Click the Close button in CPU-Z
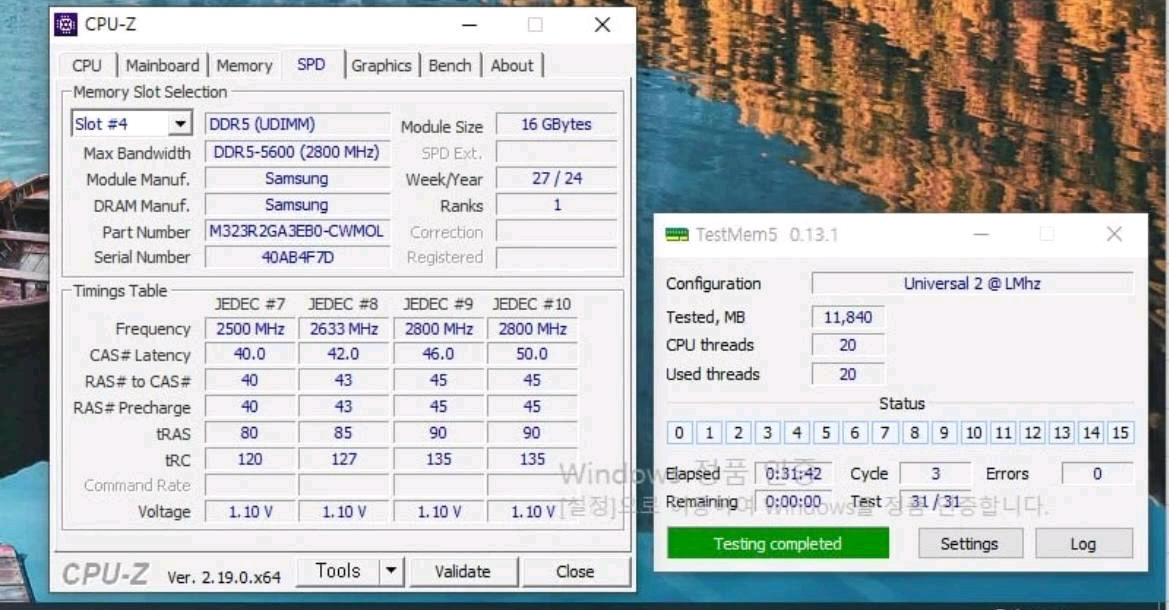 575,572
